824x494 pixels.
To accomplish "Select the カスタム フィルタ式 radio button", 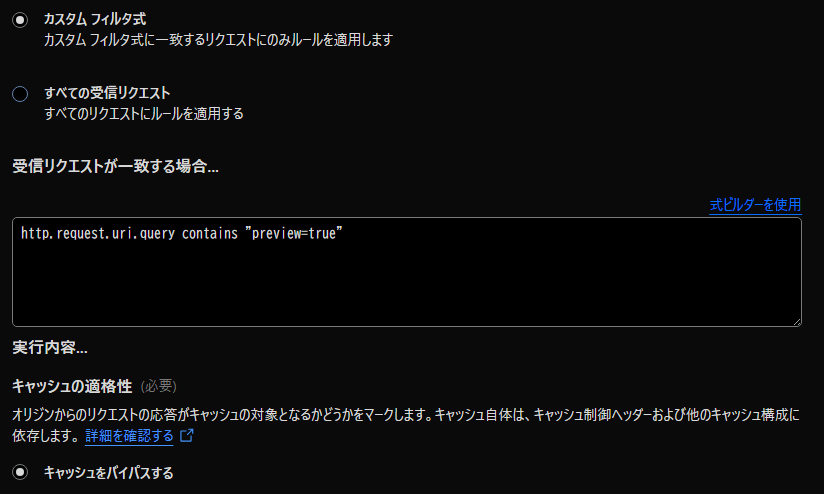I will [20, 20].
